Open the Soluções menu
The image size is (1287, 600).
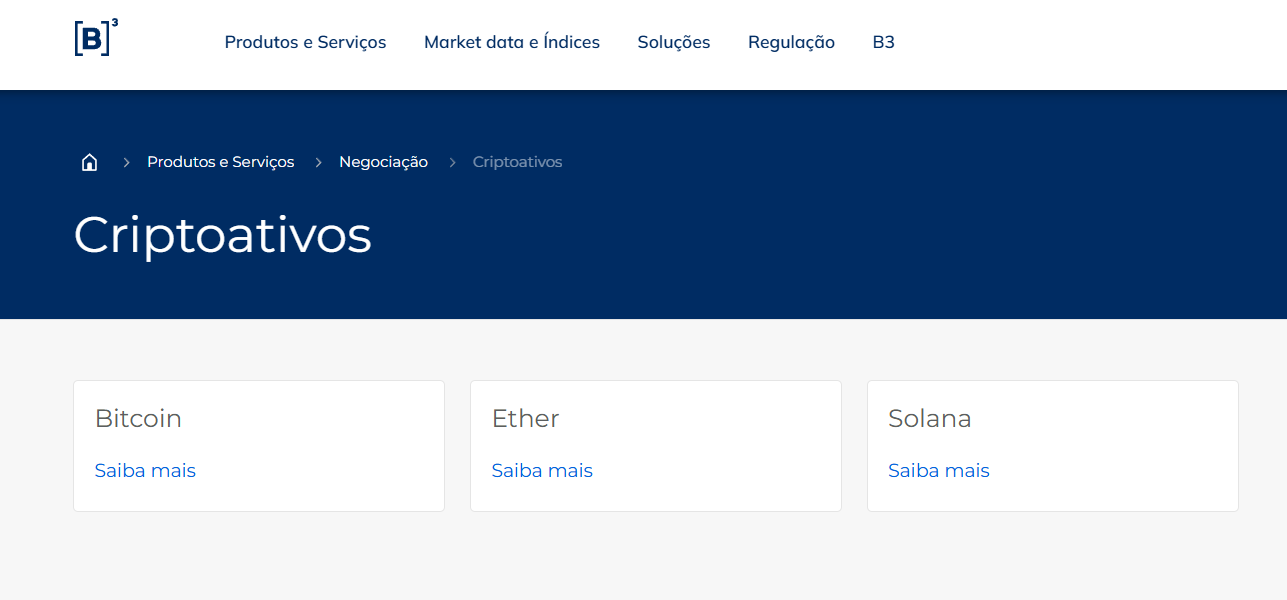[674, 42]
